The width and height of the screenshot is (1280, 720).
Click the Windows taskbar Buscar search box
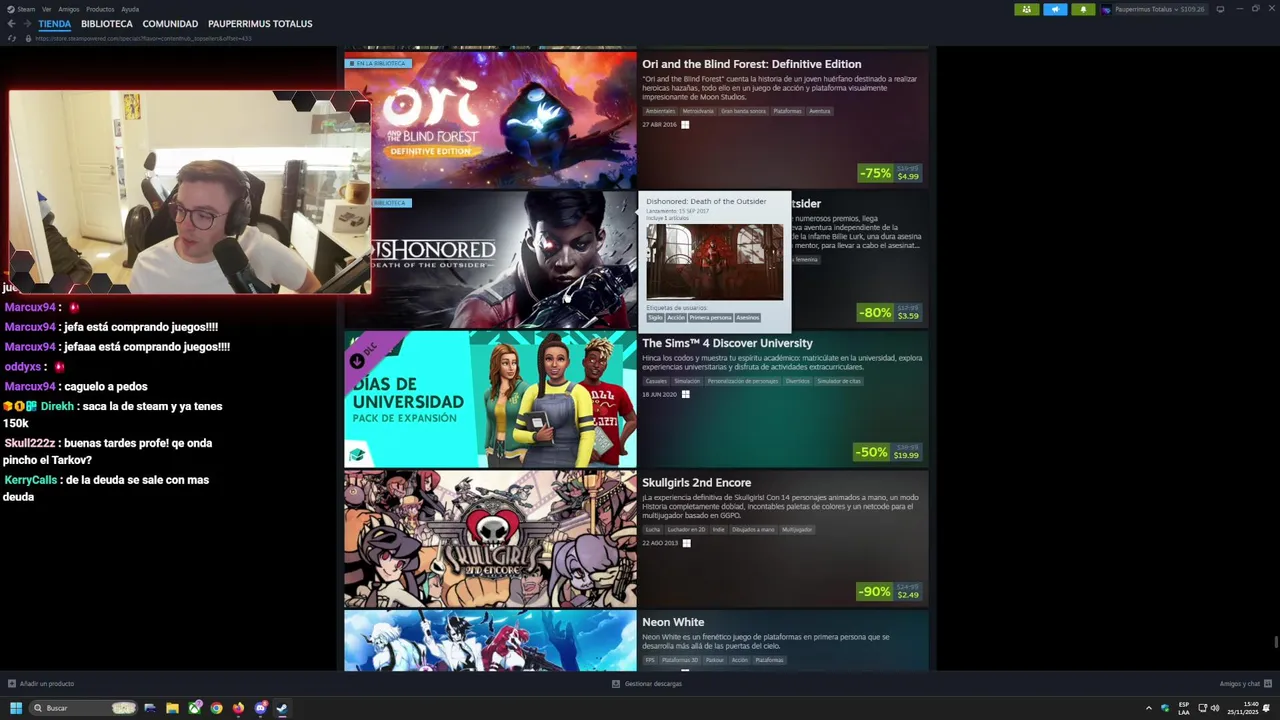click(x=83, y=708)
